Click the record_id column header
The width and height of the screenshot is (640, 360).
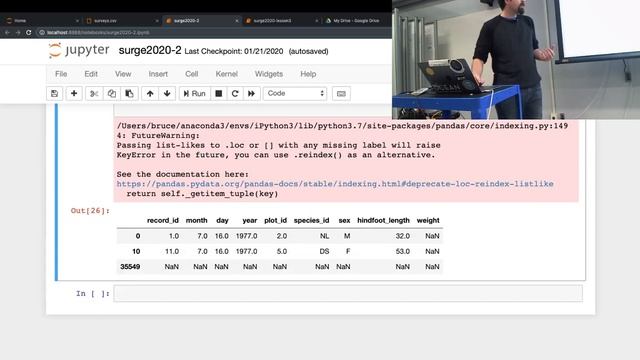click(x=163, y=220)
